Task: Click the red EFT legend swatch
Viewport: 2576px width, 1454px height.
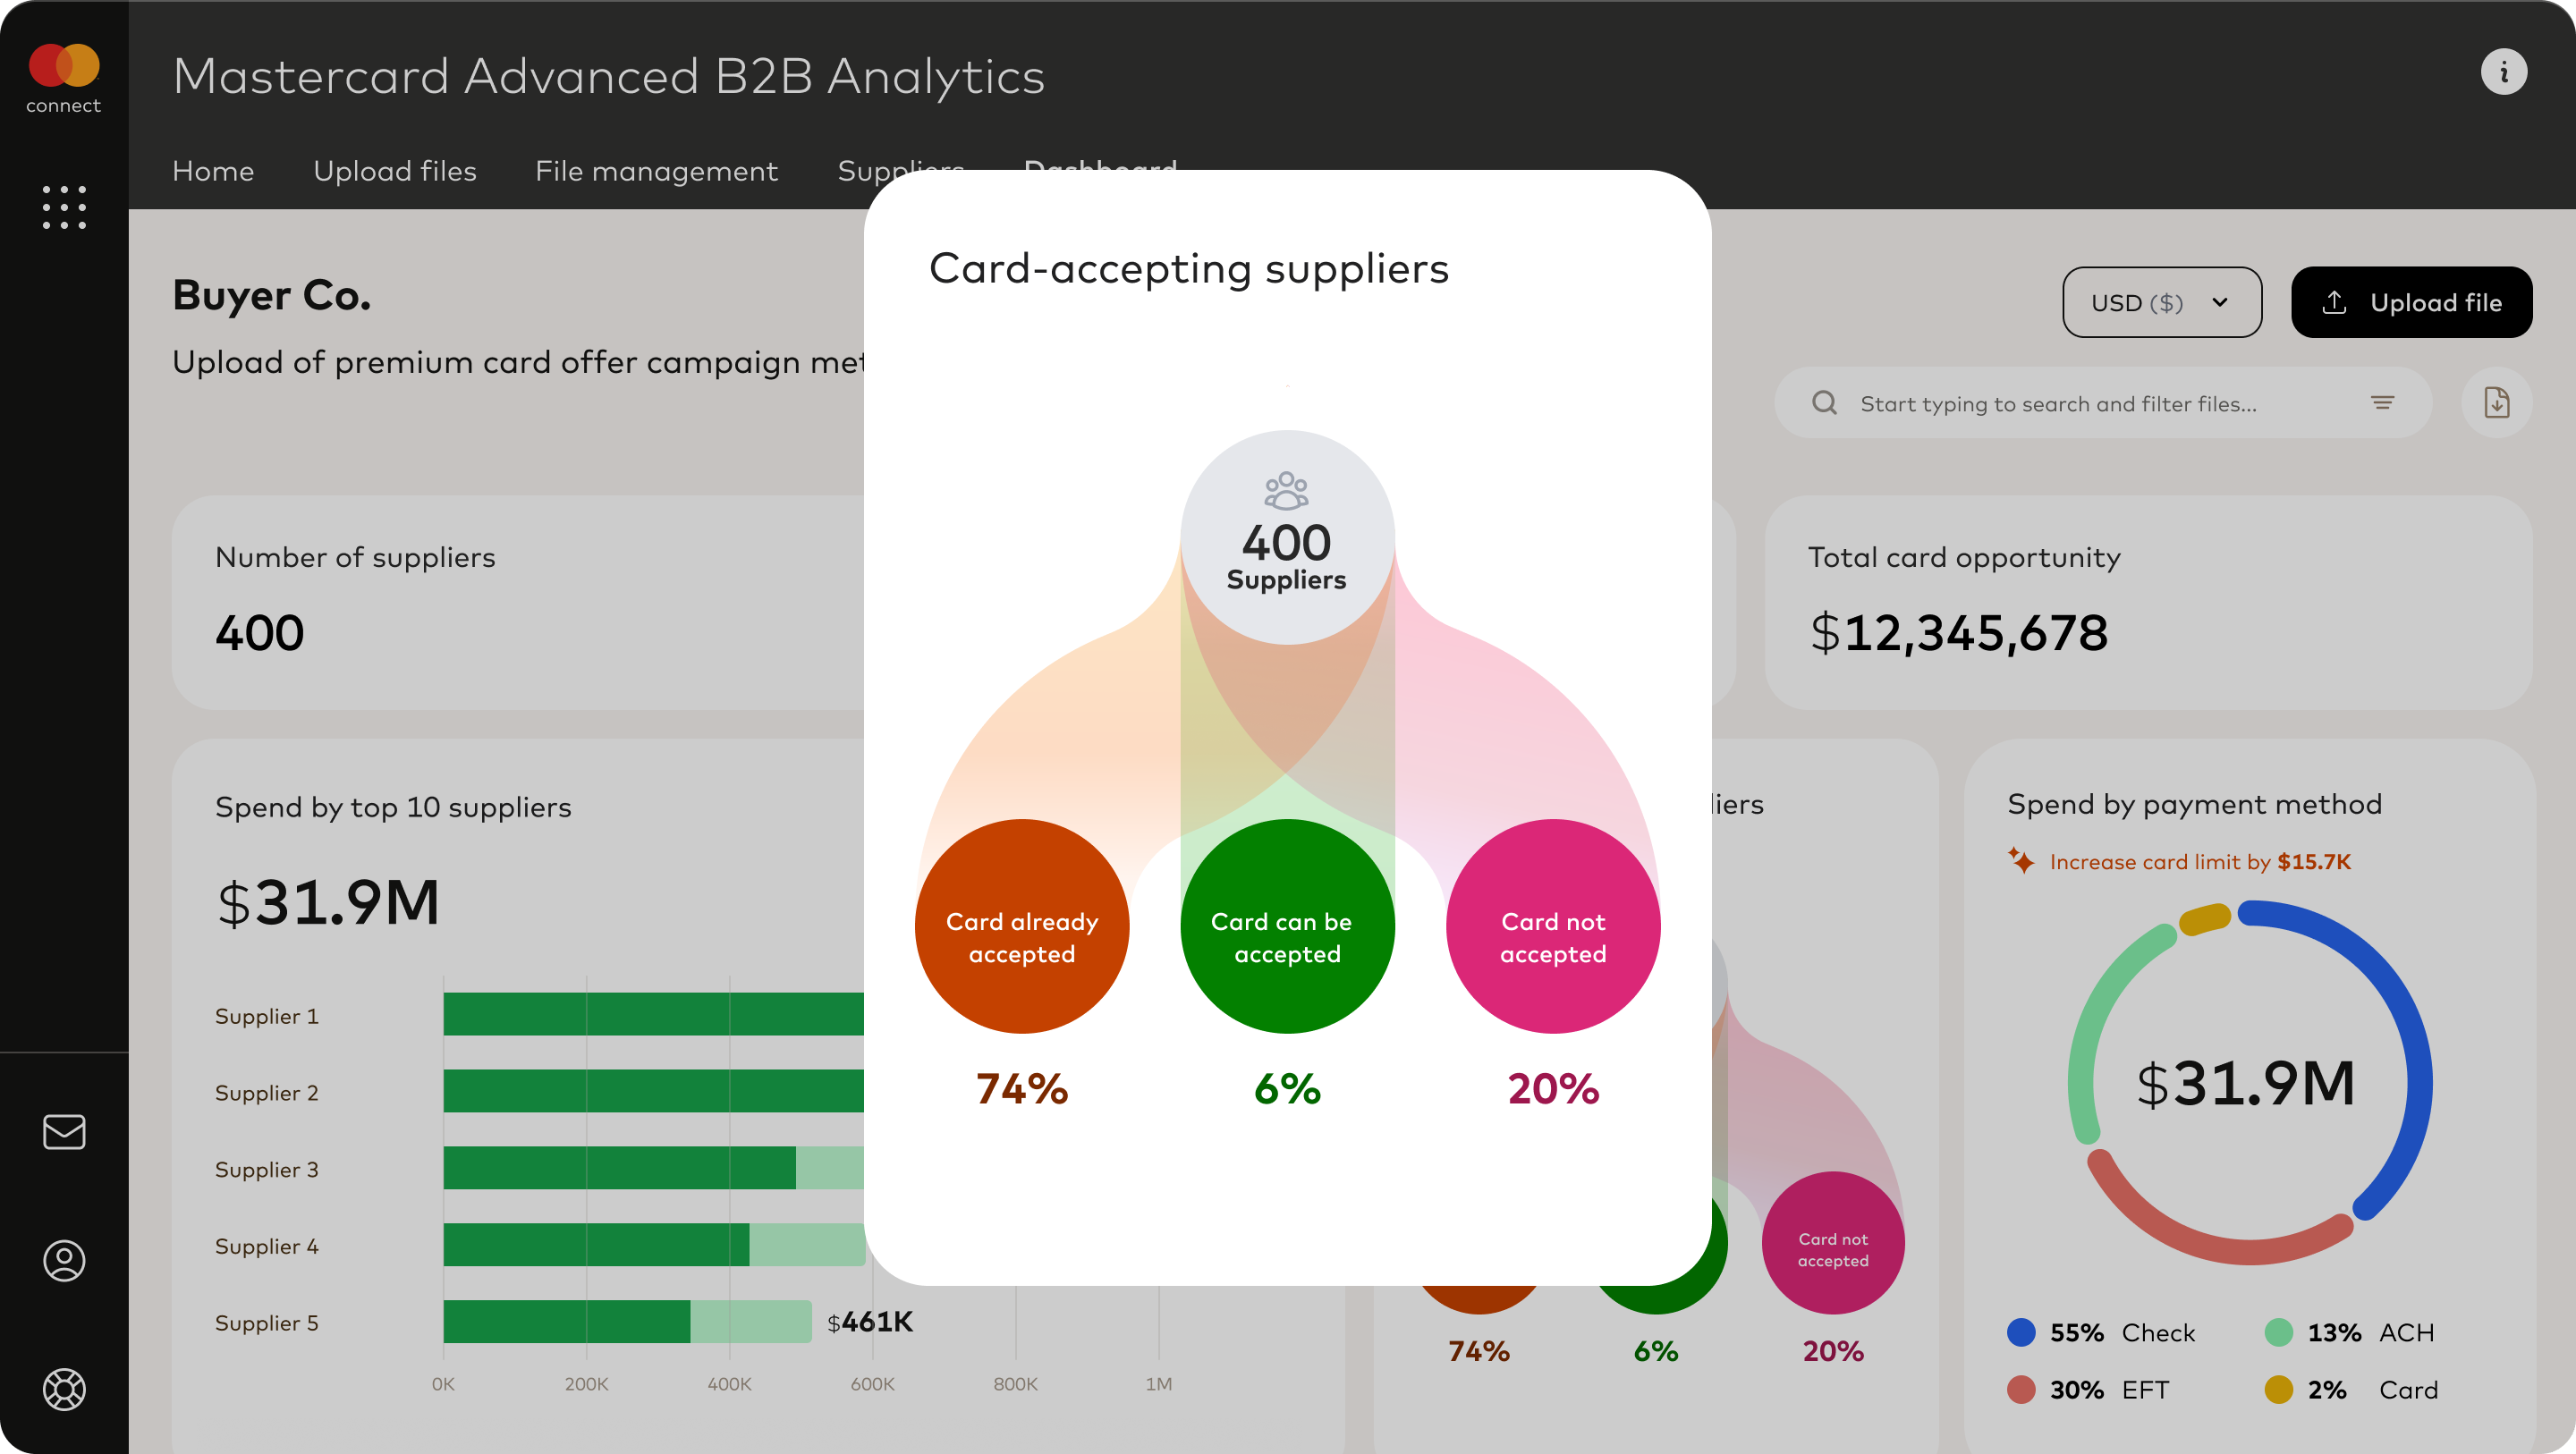Action: [x=2021, y=1390]
